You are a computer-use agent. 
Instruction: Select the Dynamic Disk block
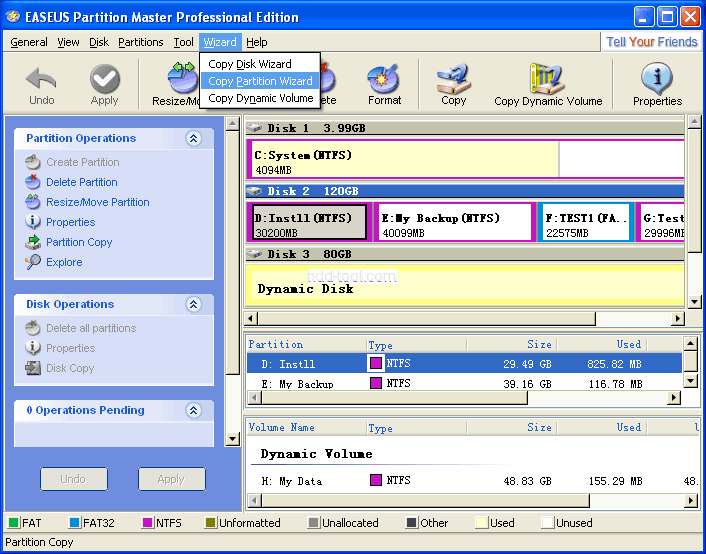(x=465, y=285)
